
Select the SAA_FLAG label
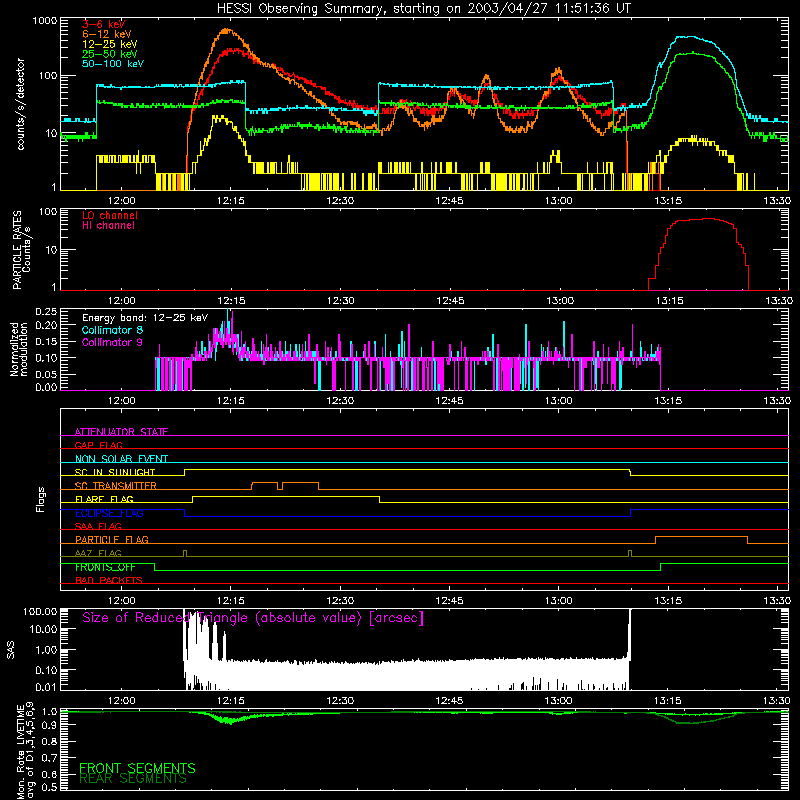click(x=98, y=526)
